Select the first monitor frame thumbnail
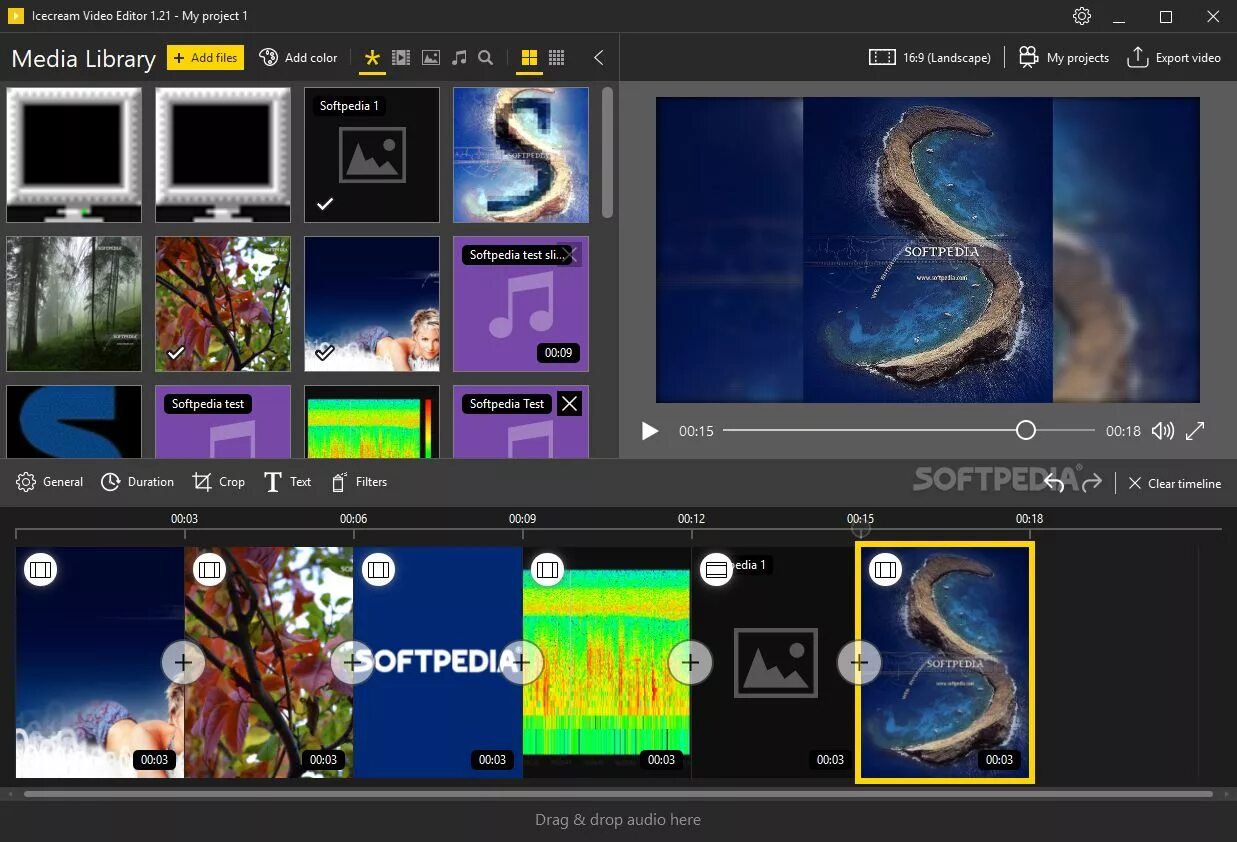Image resolution: width=1237 pixels, height=842 pixels. [x=74, y=155]
